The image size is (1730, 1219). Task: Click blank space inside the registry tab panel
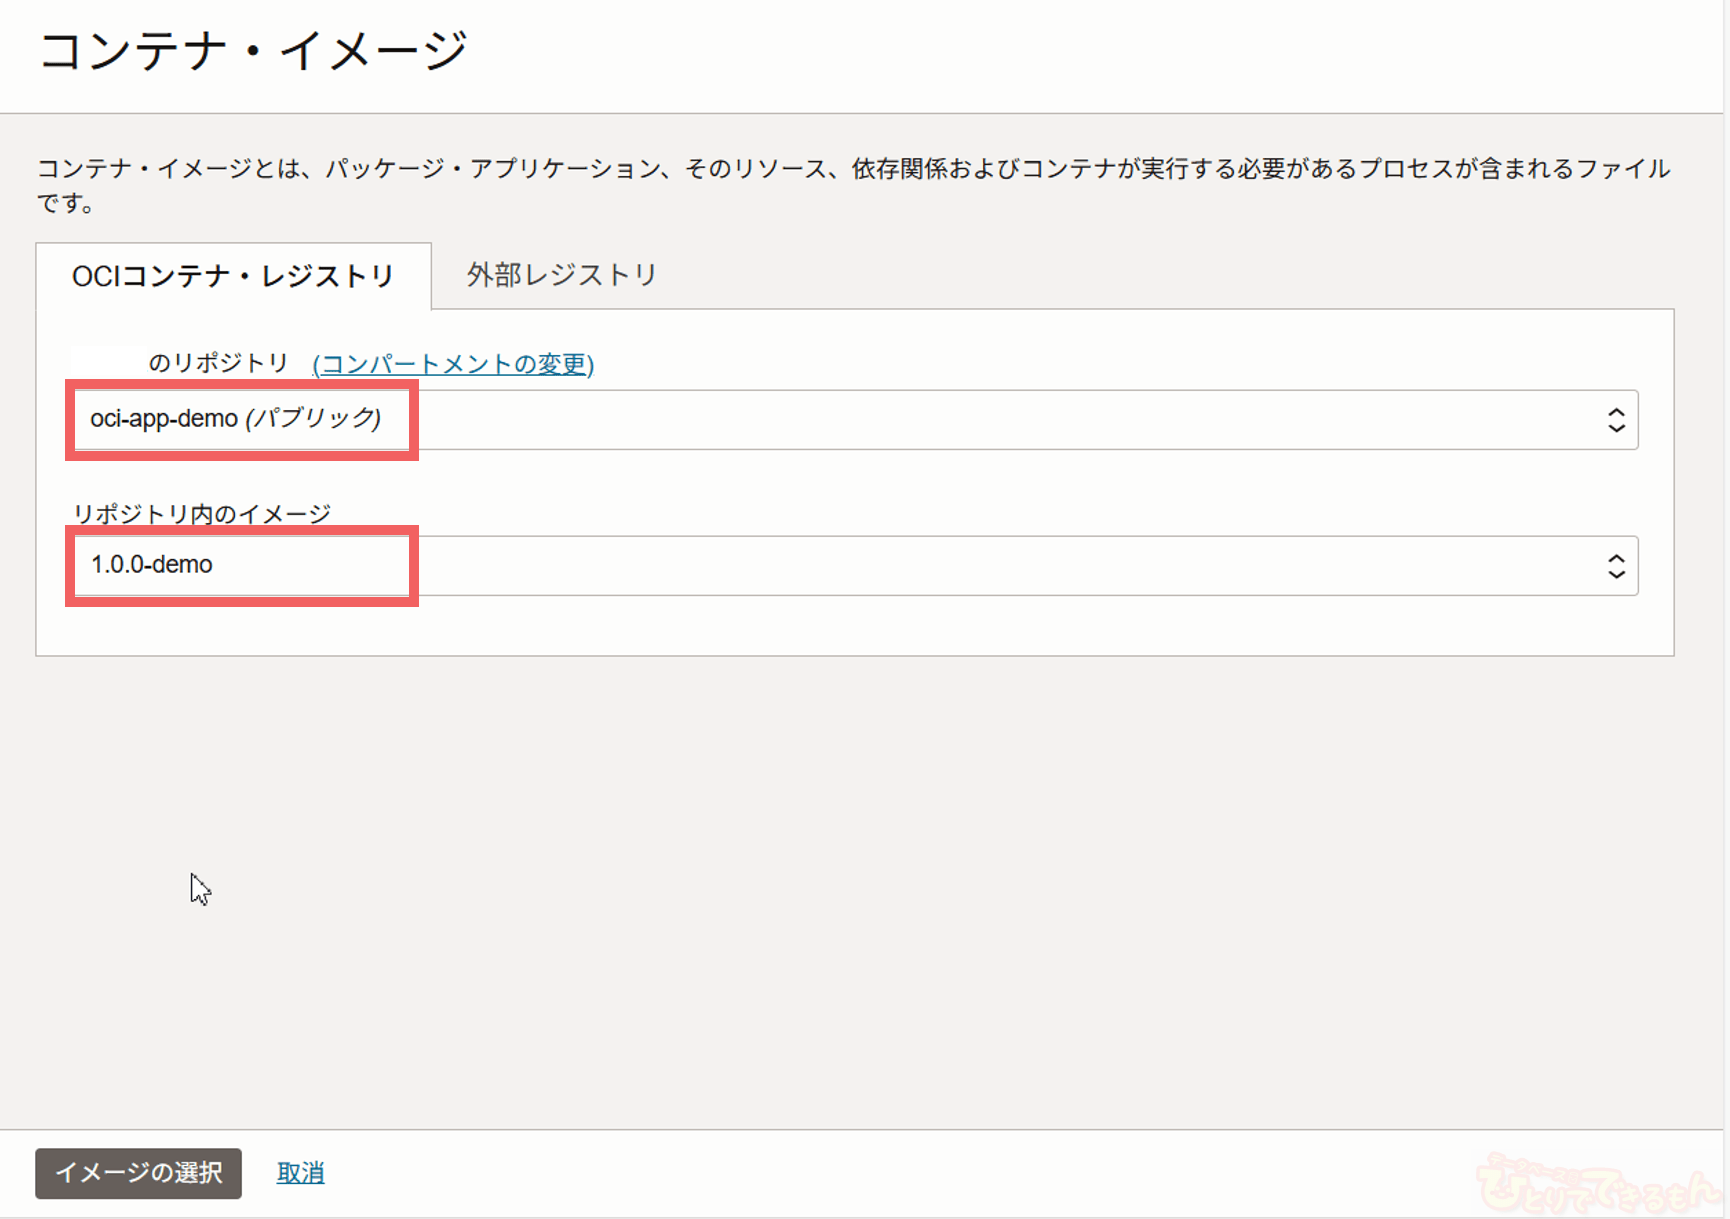pyautogui.click(x=1000, y=625)
